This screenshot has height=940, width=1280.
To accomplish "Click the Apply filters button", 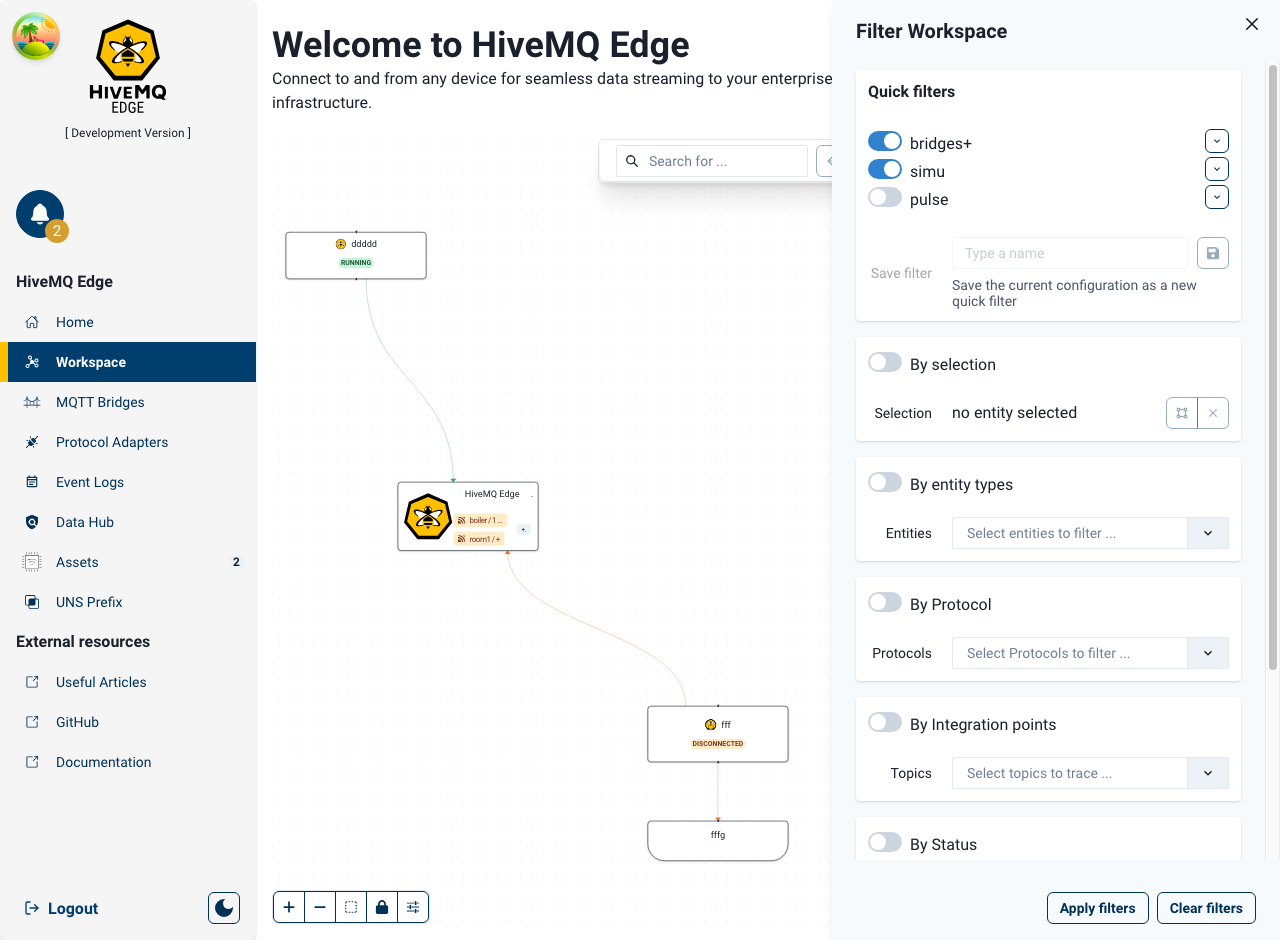I will pos(1097,907).
